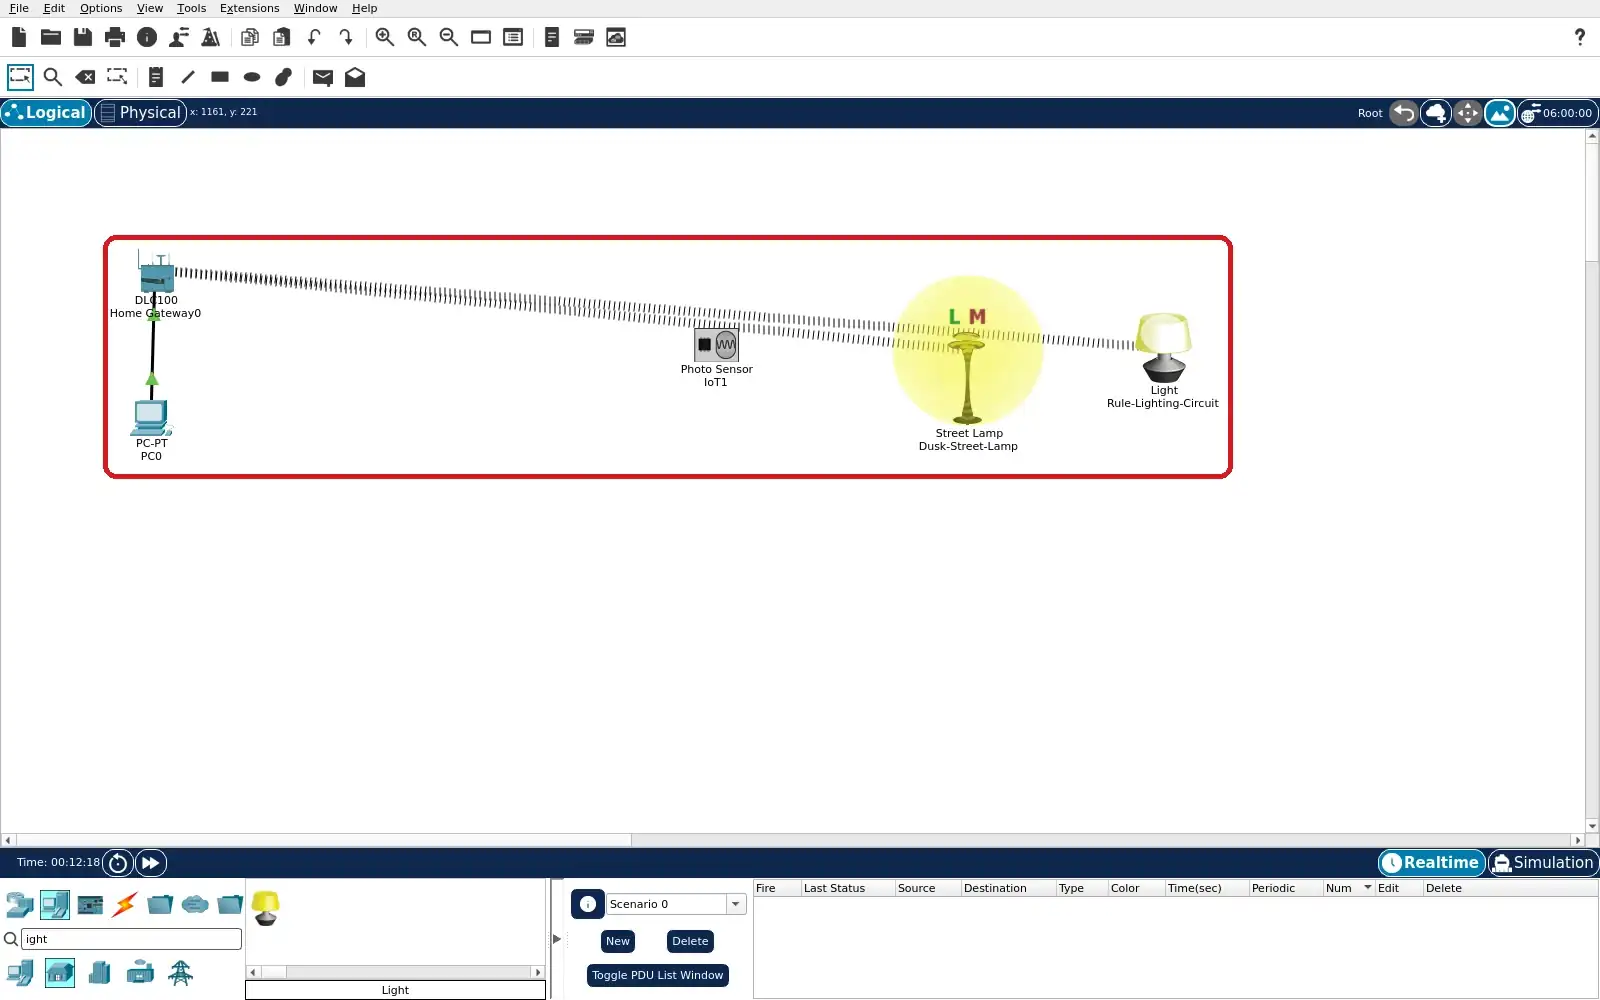Viewport: 1600px width, 1000px height.
Task: Pick the Draw Ellipse tool
Action: (252, 77)
